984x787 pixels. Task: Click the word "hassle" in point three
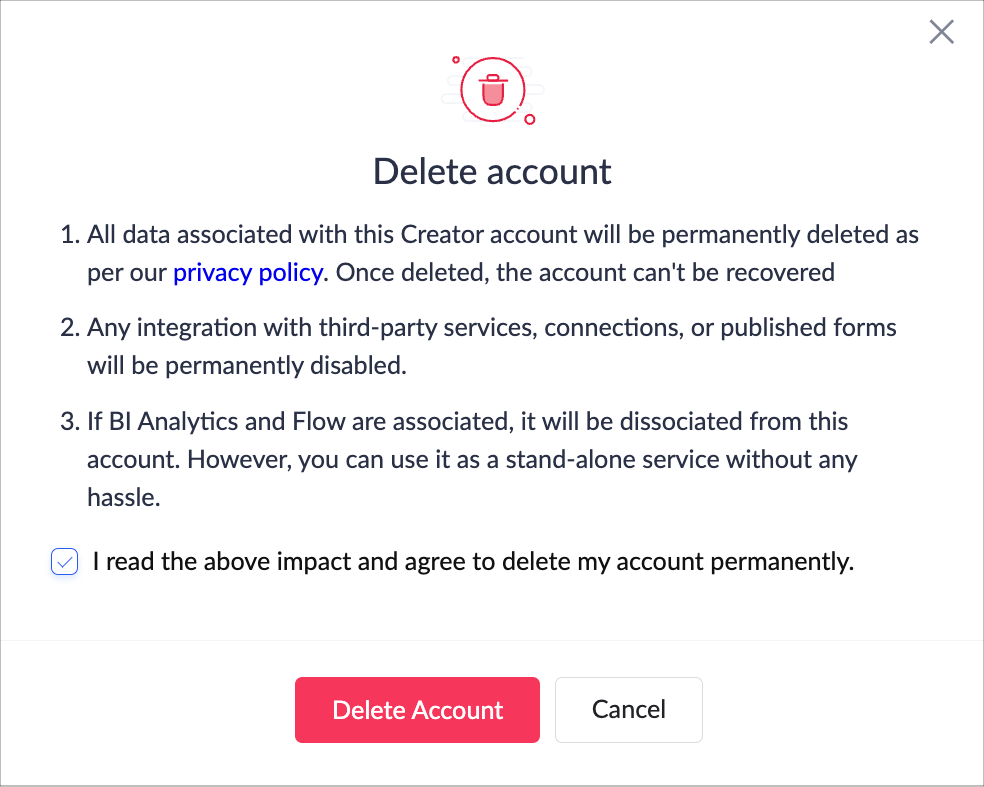click(x=123, y=497)
